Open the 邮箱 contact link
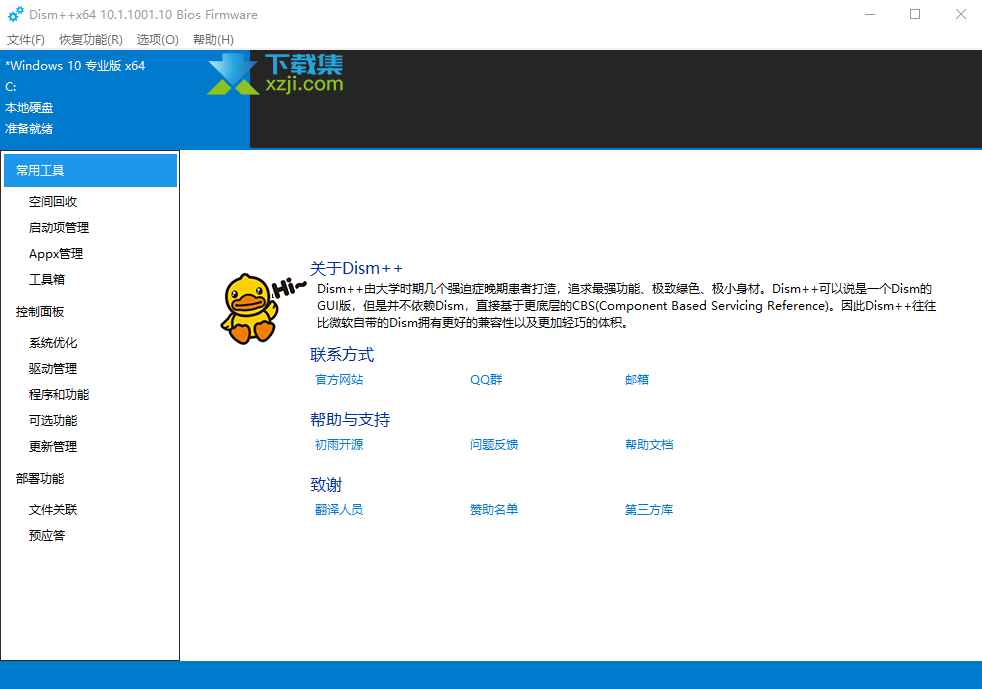Image resolution: width=982 pixels, height=689 pixels. tap(637, 380)
